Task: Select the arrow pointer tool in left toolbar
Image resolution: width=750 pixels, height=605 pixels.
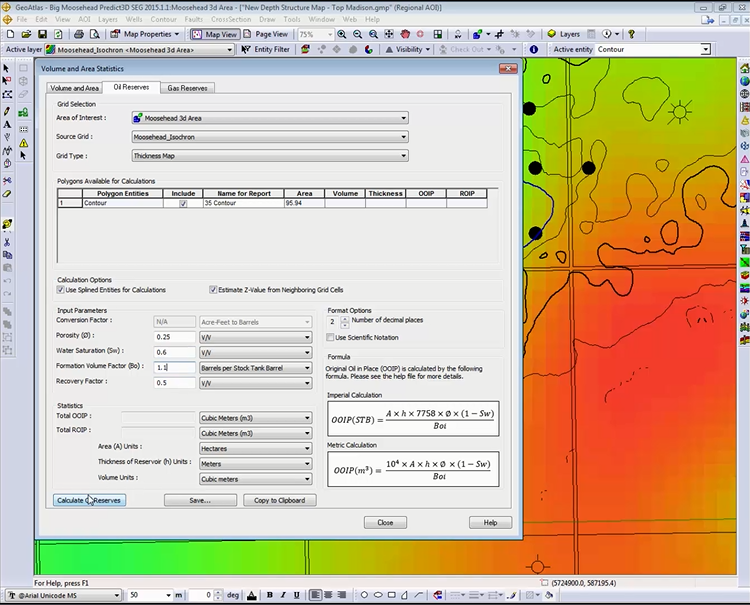Action: click(x=7, y=68)
